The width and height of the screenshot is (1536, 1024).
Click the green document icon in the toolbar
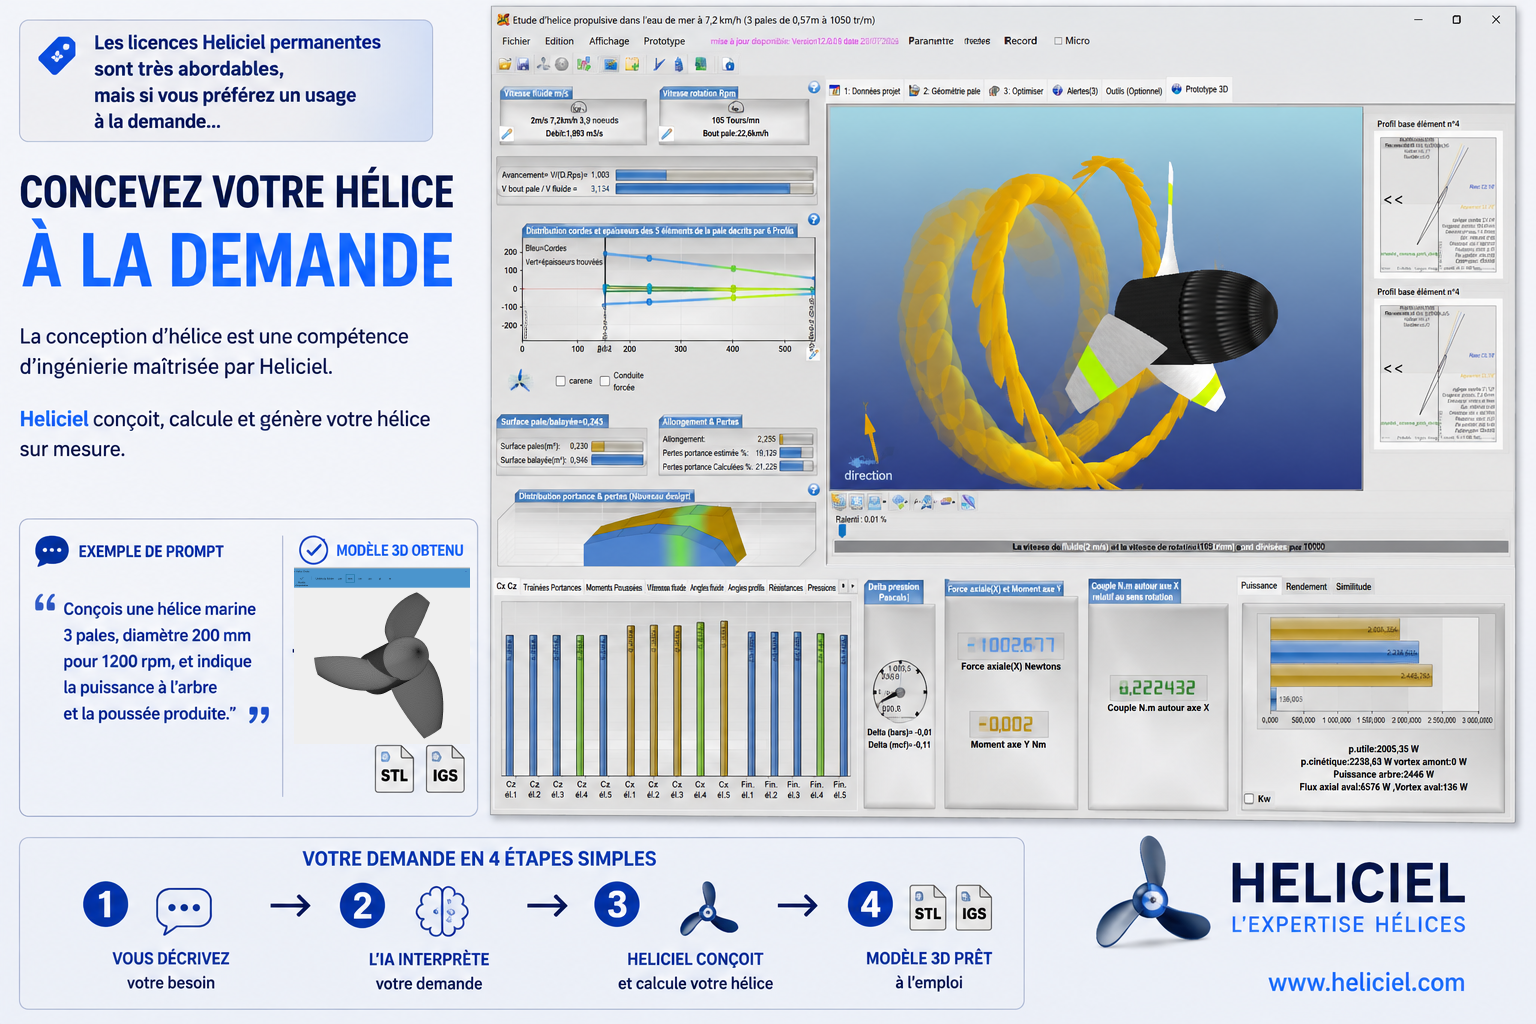click(x=700, y=65)
